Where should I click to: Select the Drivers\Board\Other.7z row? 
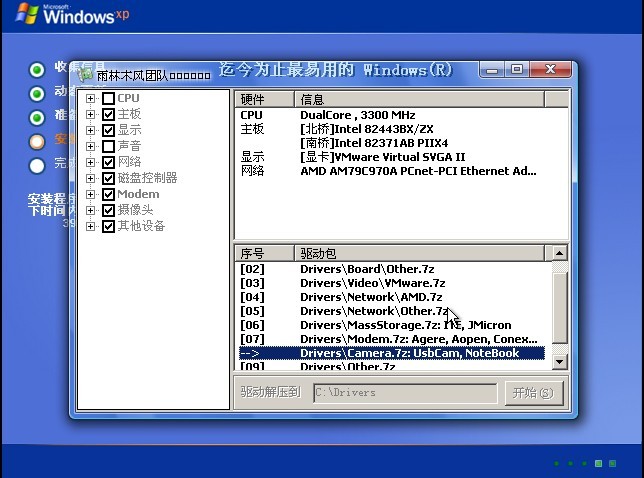(392, 269)
